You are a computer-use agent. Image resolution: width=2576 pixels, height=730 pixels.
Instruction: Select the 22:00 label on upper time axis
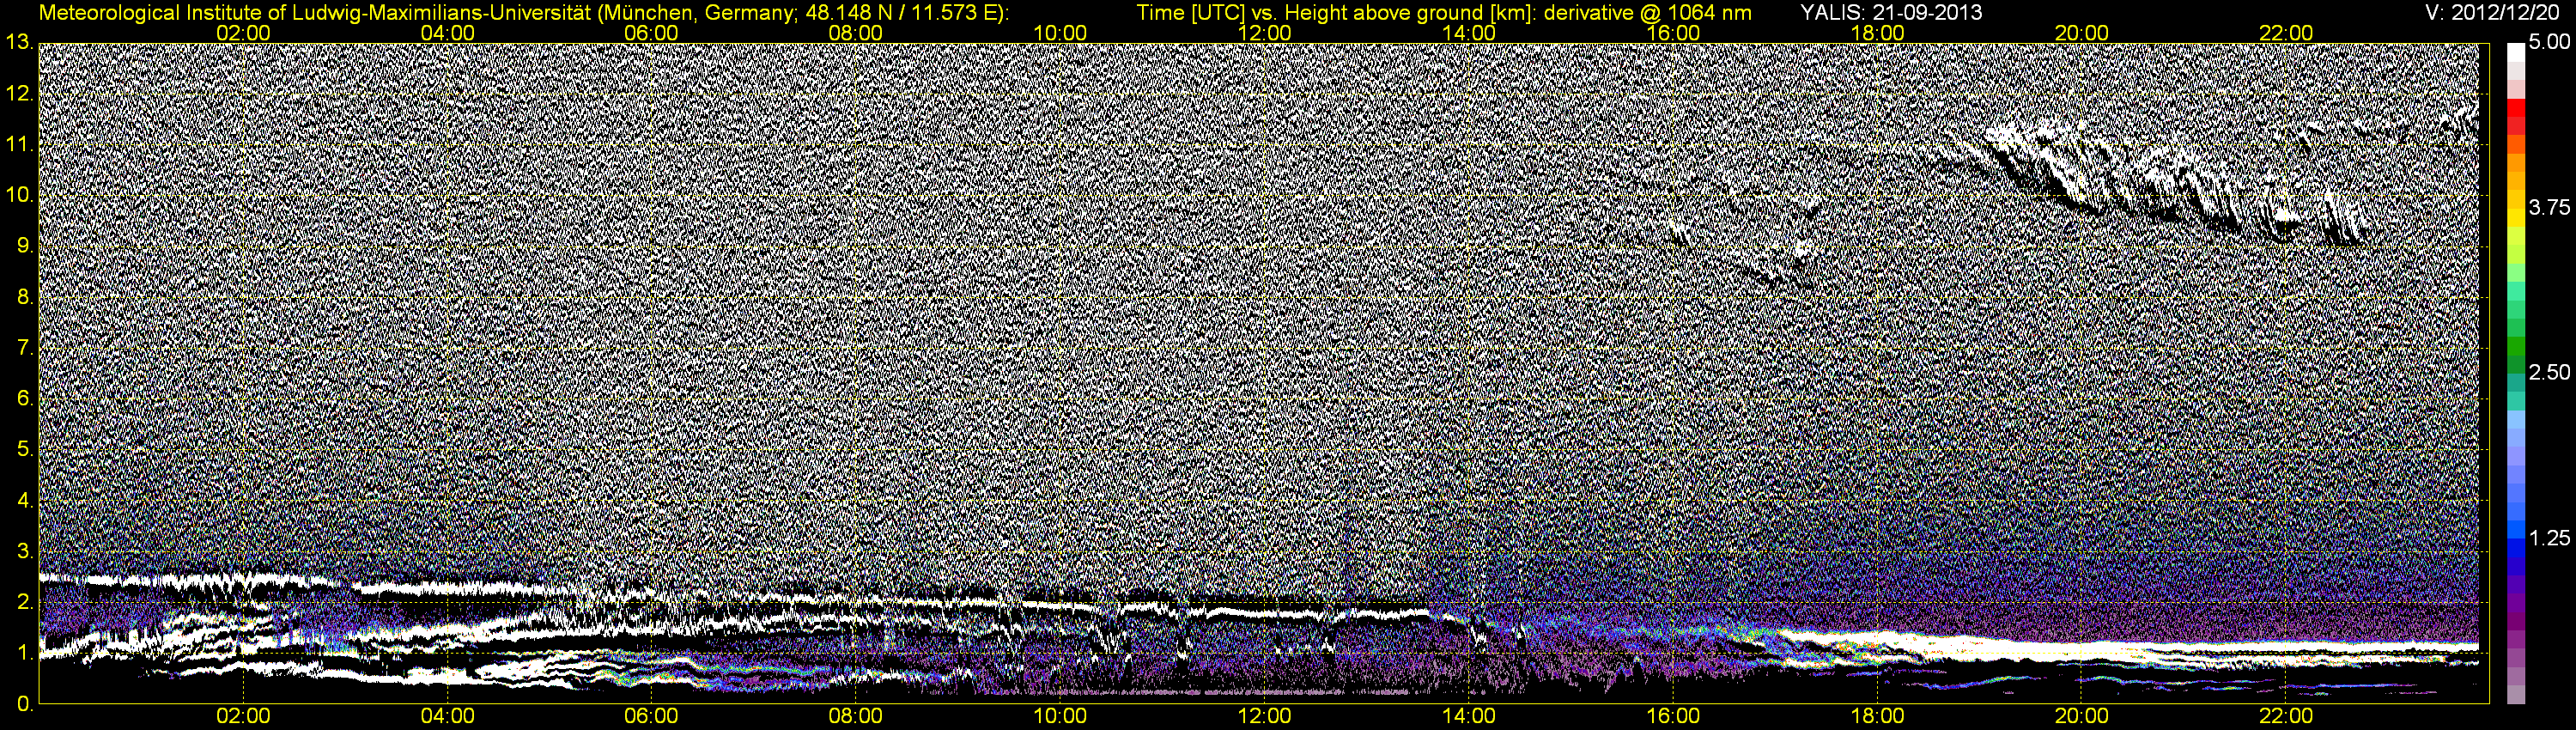coord(2286,33)
